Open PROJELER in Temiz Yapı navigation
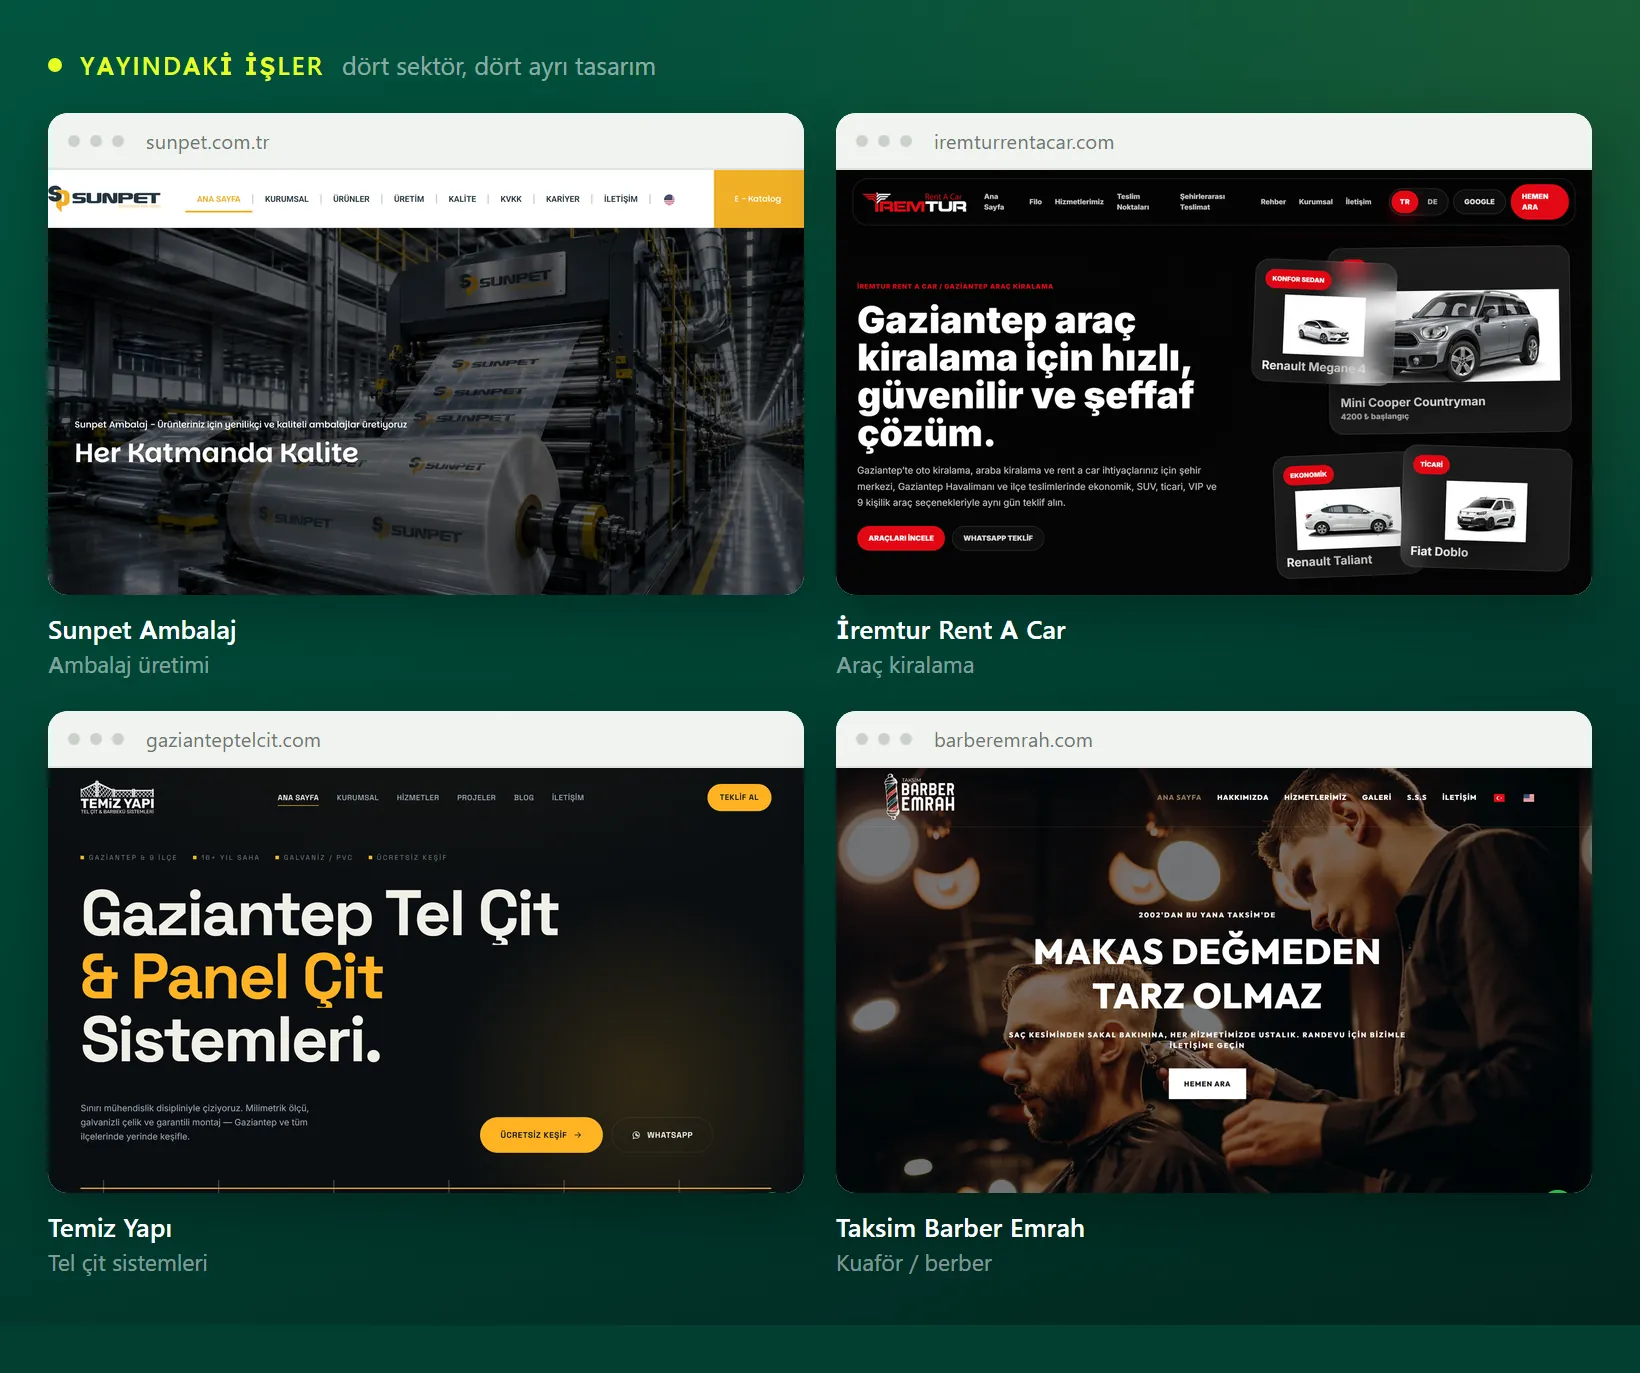Screen dimensions: 1640x1373 coord(476,798)
